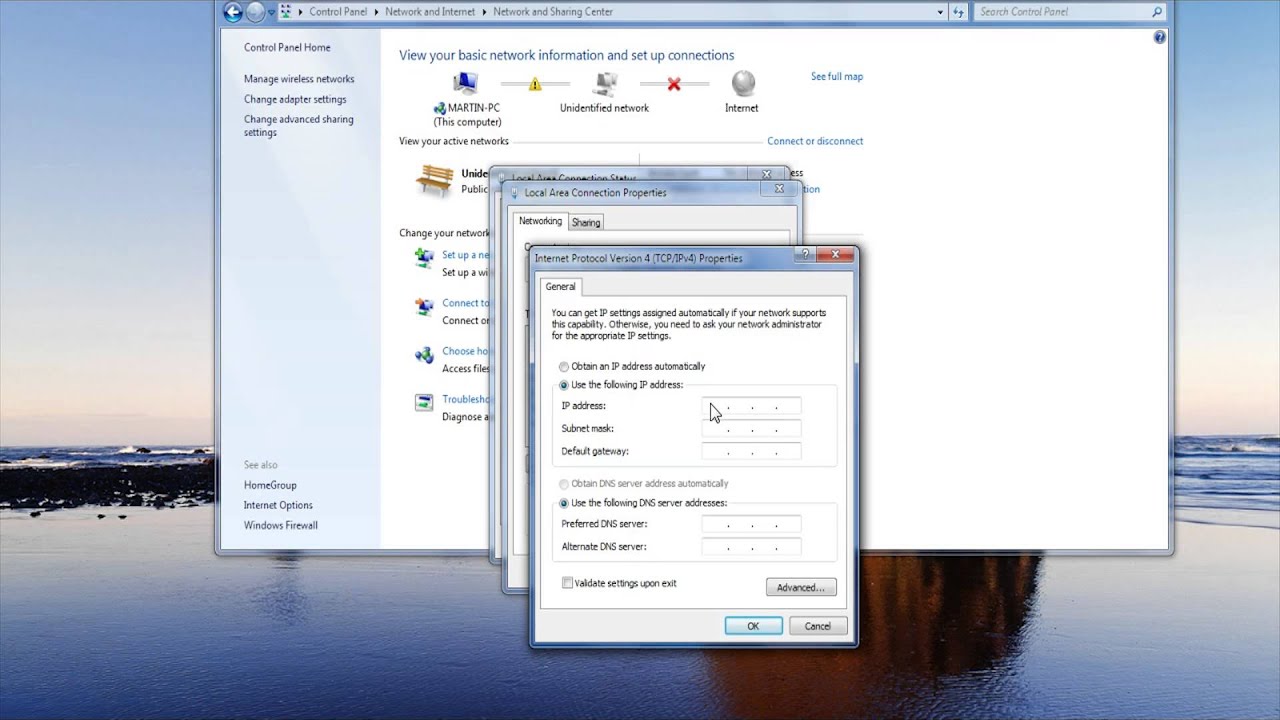The width and height of the screenshot is (1280, 720).
Task: Close the Local Area Connection Properties window
Action: 779,188
